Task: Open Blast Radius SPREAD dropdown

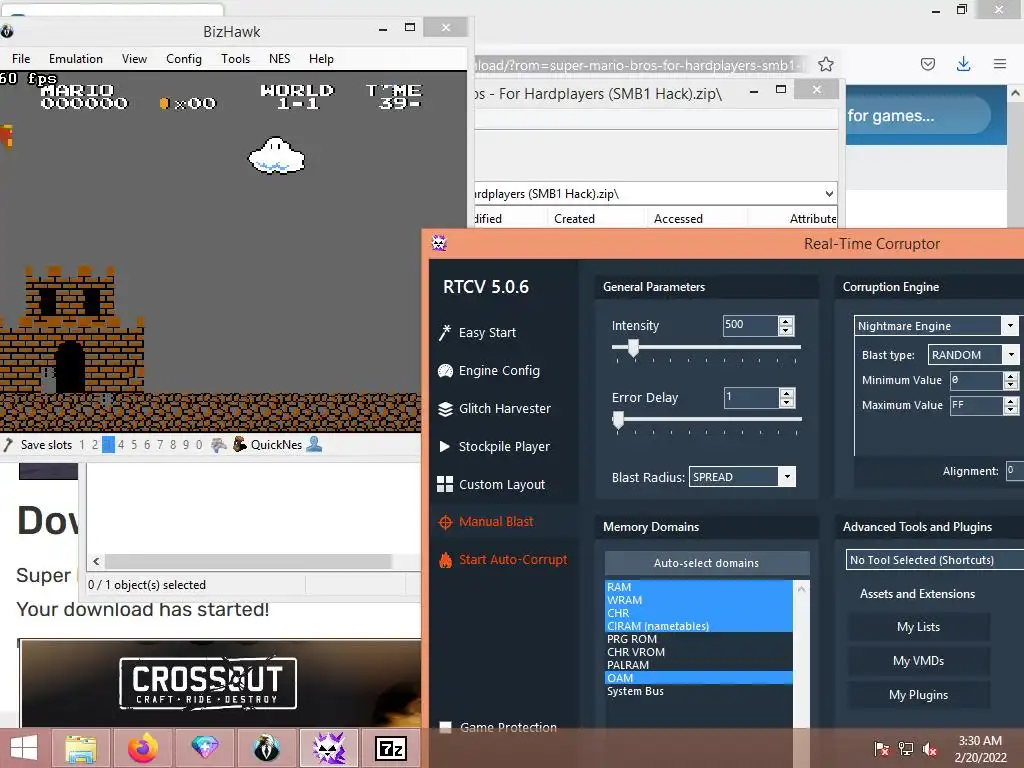Action: pyautogui.click(x=787, y=477)
